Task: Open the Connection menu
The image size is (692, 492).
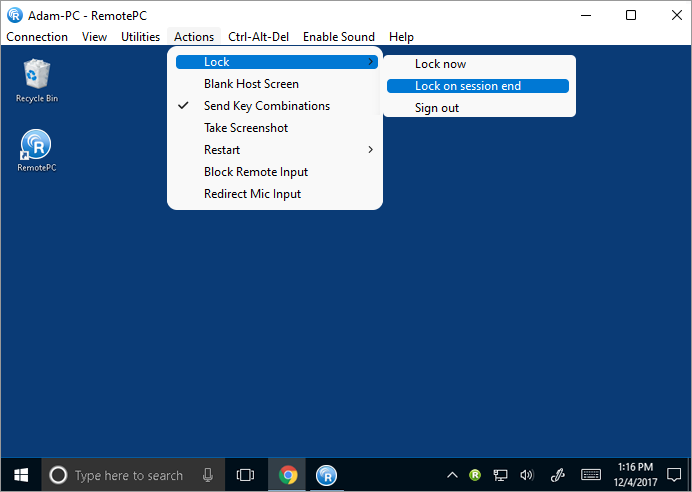Action: 37,37
